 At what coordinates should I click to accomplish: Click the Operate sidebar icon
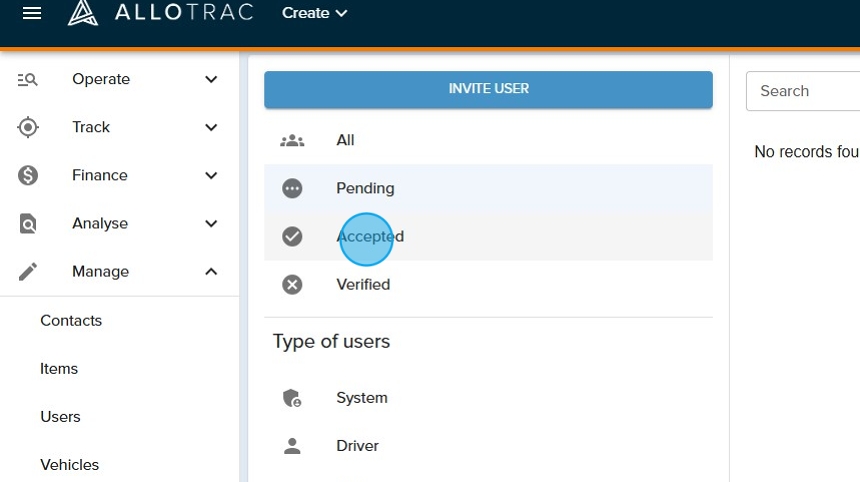pos(28,80)
